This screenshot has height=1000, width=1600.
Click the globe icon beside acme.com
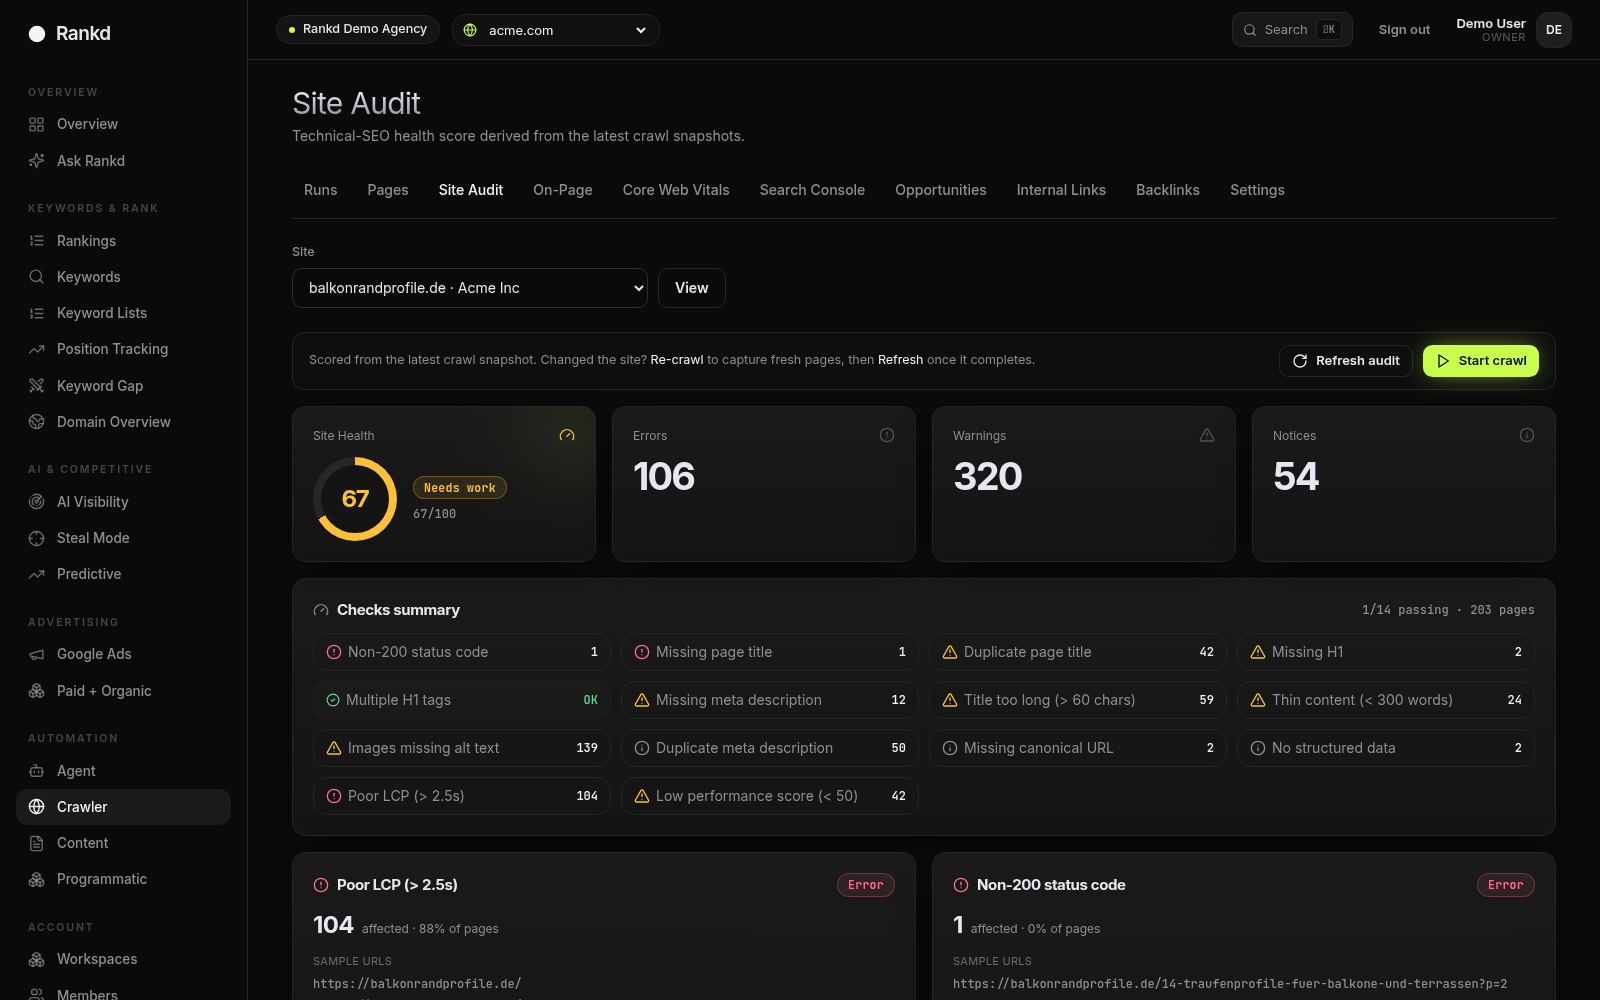470,30
